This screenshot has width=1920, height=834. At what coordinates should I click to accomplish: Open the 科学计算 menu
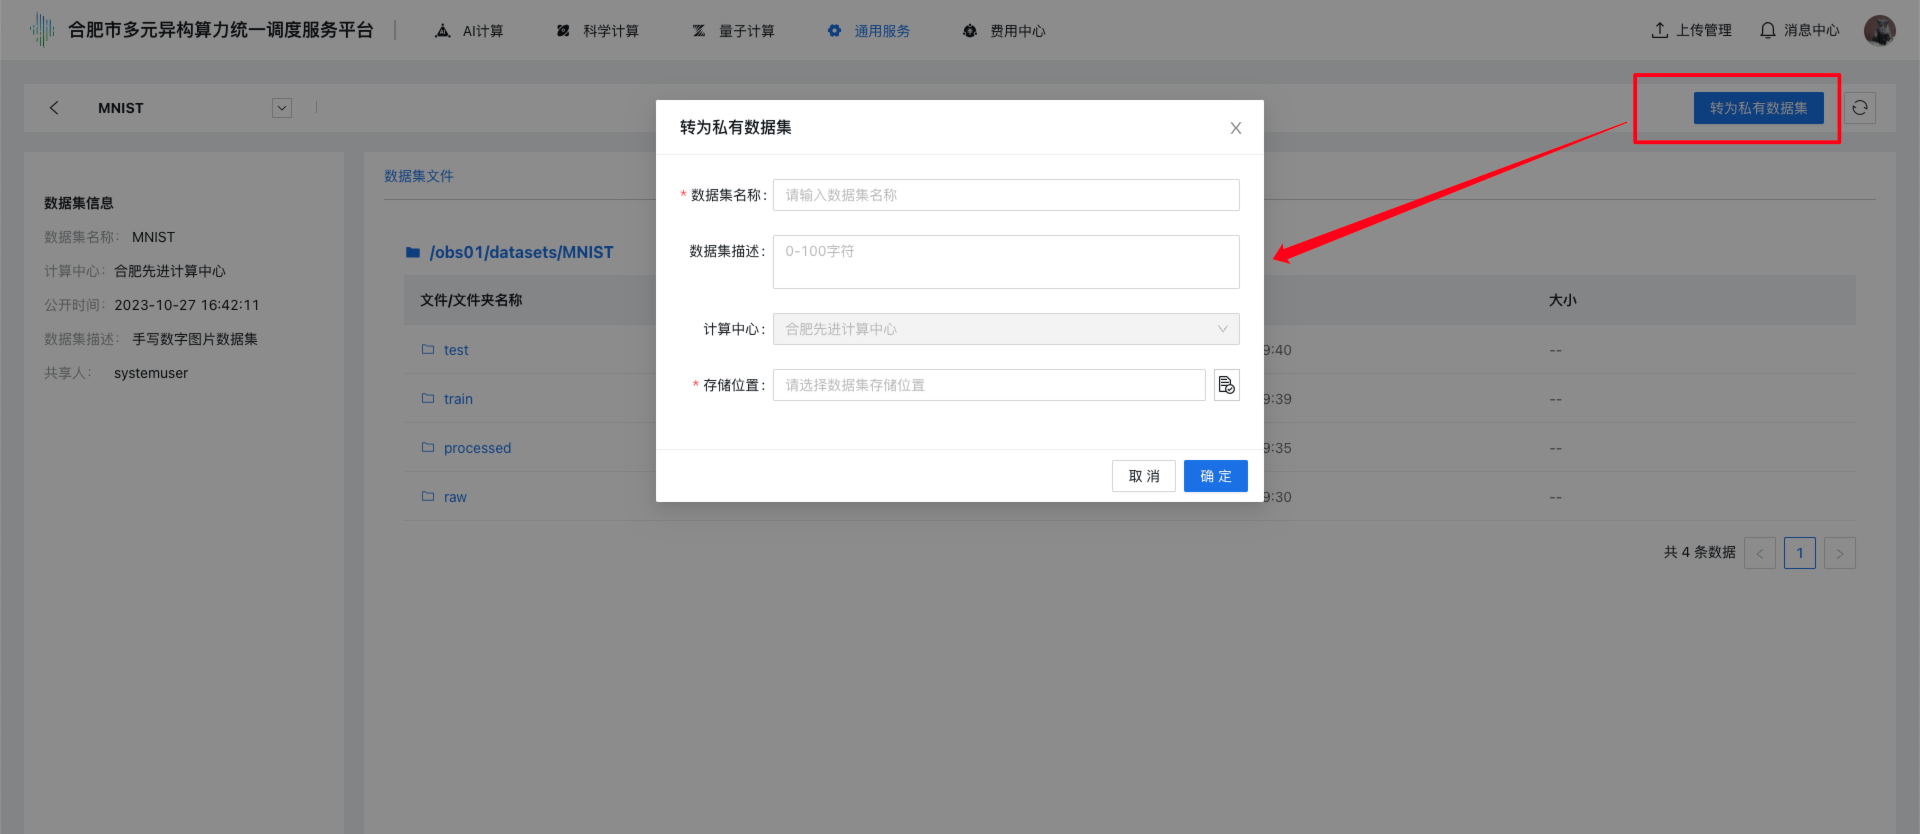point(598,31)
